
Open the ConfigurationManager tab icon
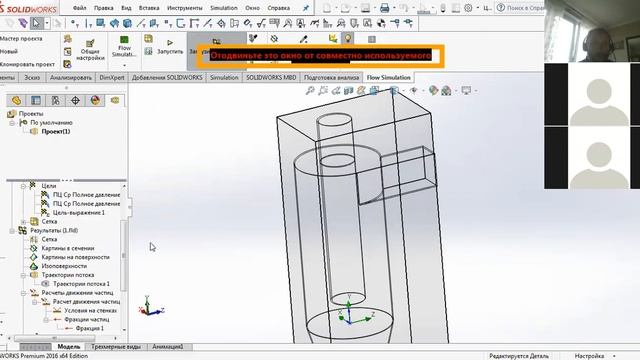pyautogui.click(x=56, y=100)
